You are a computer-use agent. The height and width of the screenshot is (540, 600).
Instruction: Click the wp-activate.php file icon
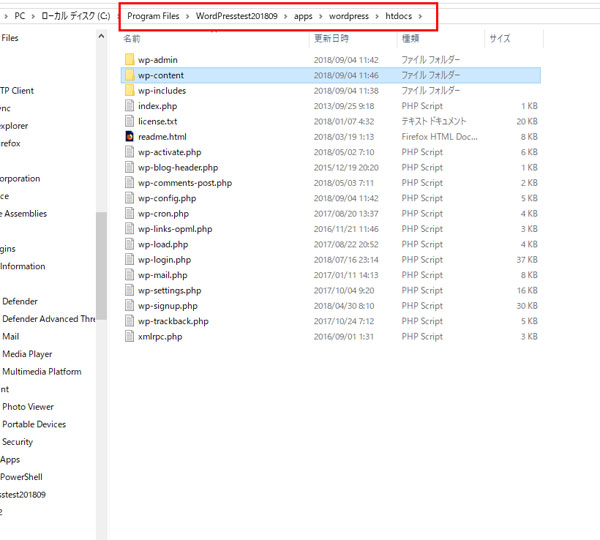[x=129, y=152]
